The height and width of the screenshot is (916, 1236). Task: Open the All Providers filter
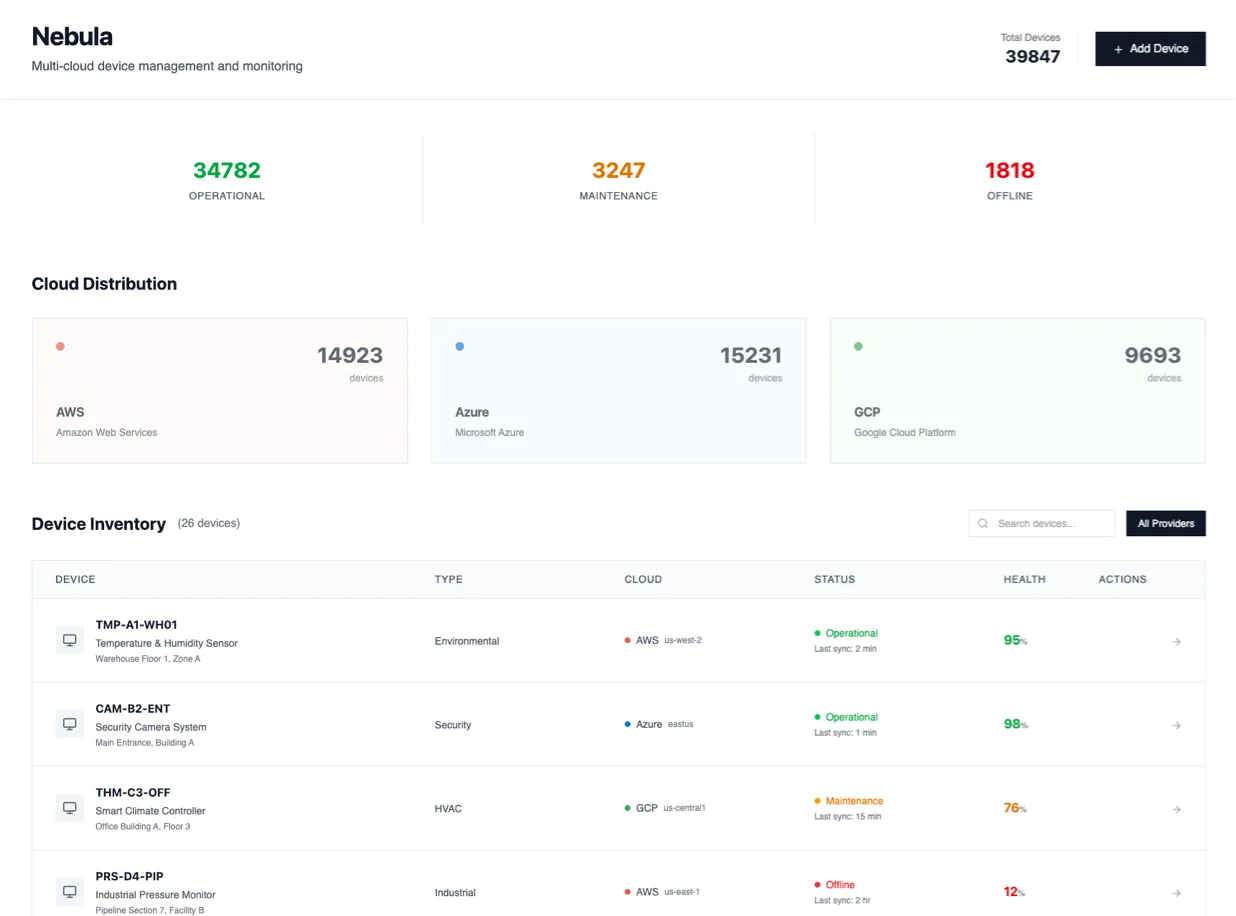coord(1166,524)
